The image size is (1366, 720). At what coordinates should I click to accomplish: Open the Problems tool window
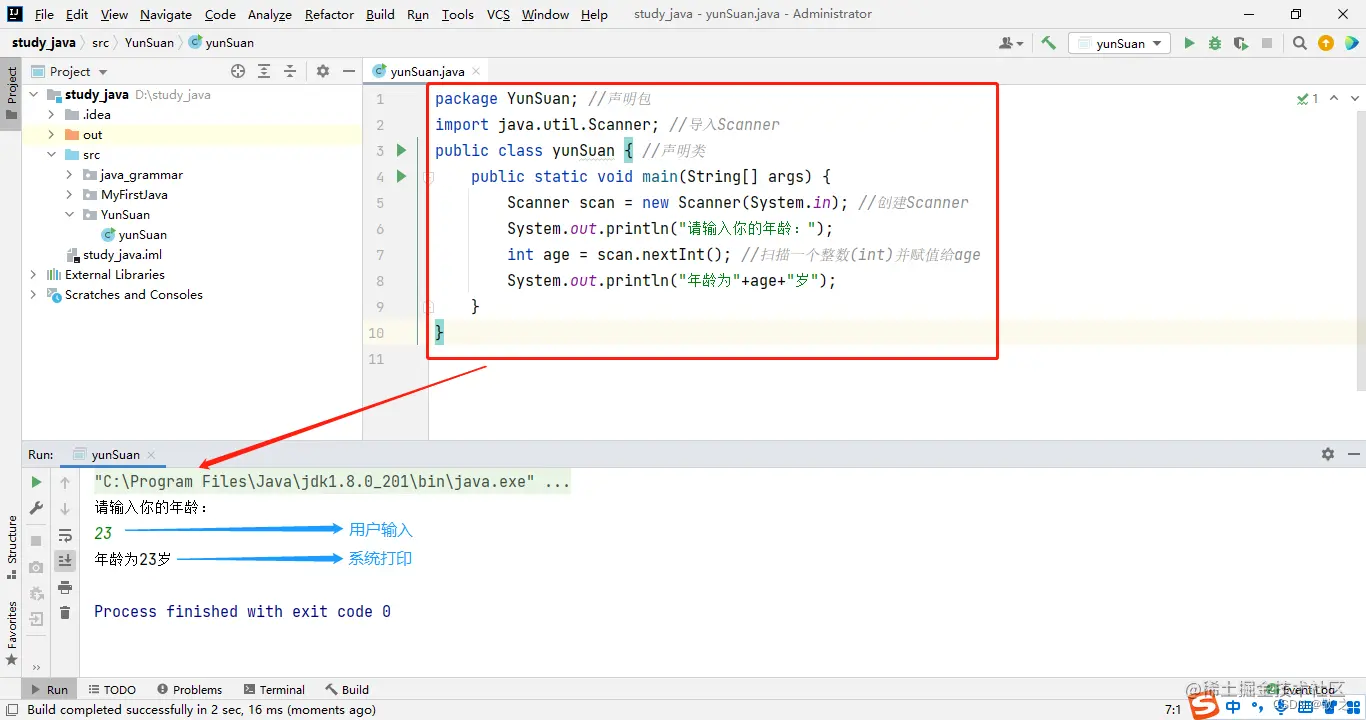189,689
